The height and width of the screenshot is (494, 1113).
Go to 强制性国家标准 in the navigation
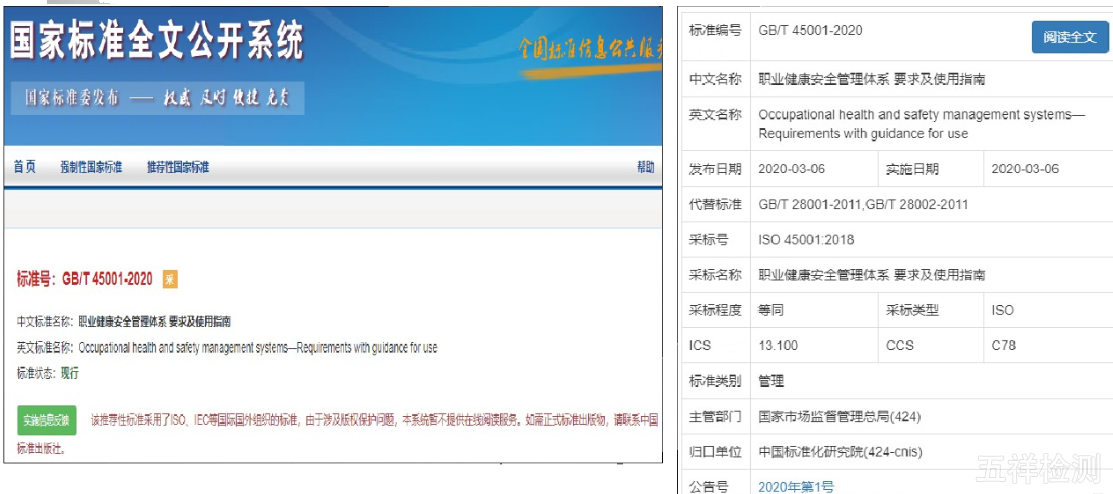point(90,167)
